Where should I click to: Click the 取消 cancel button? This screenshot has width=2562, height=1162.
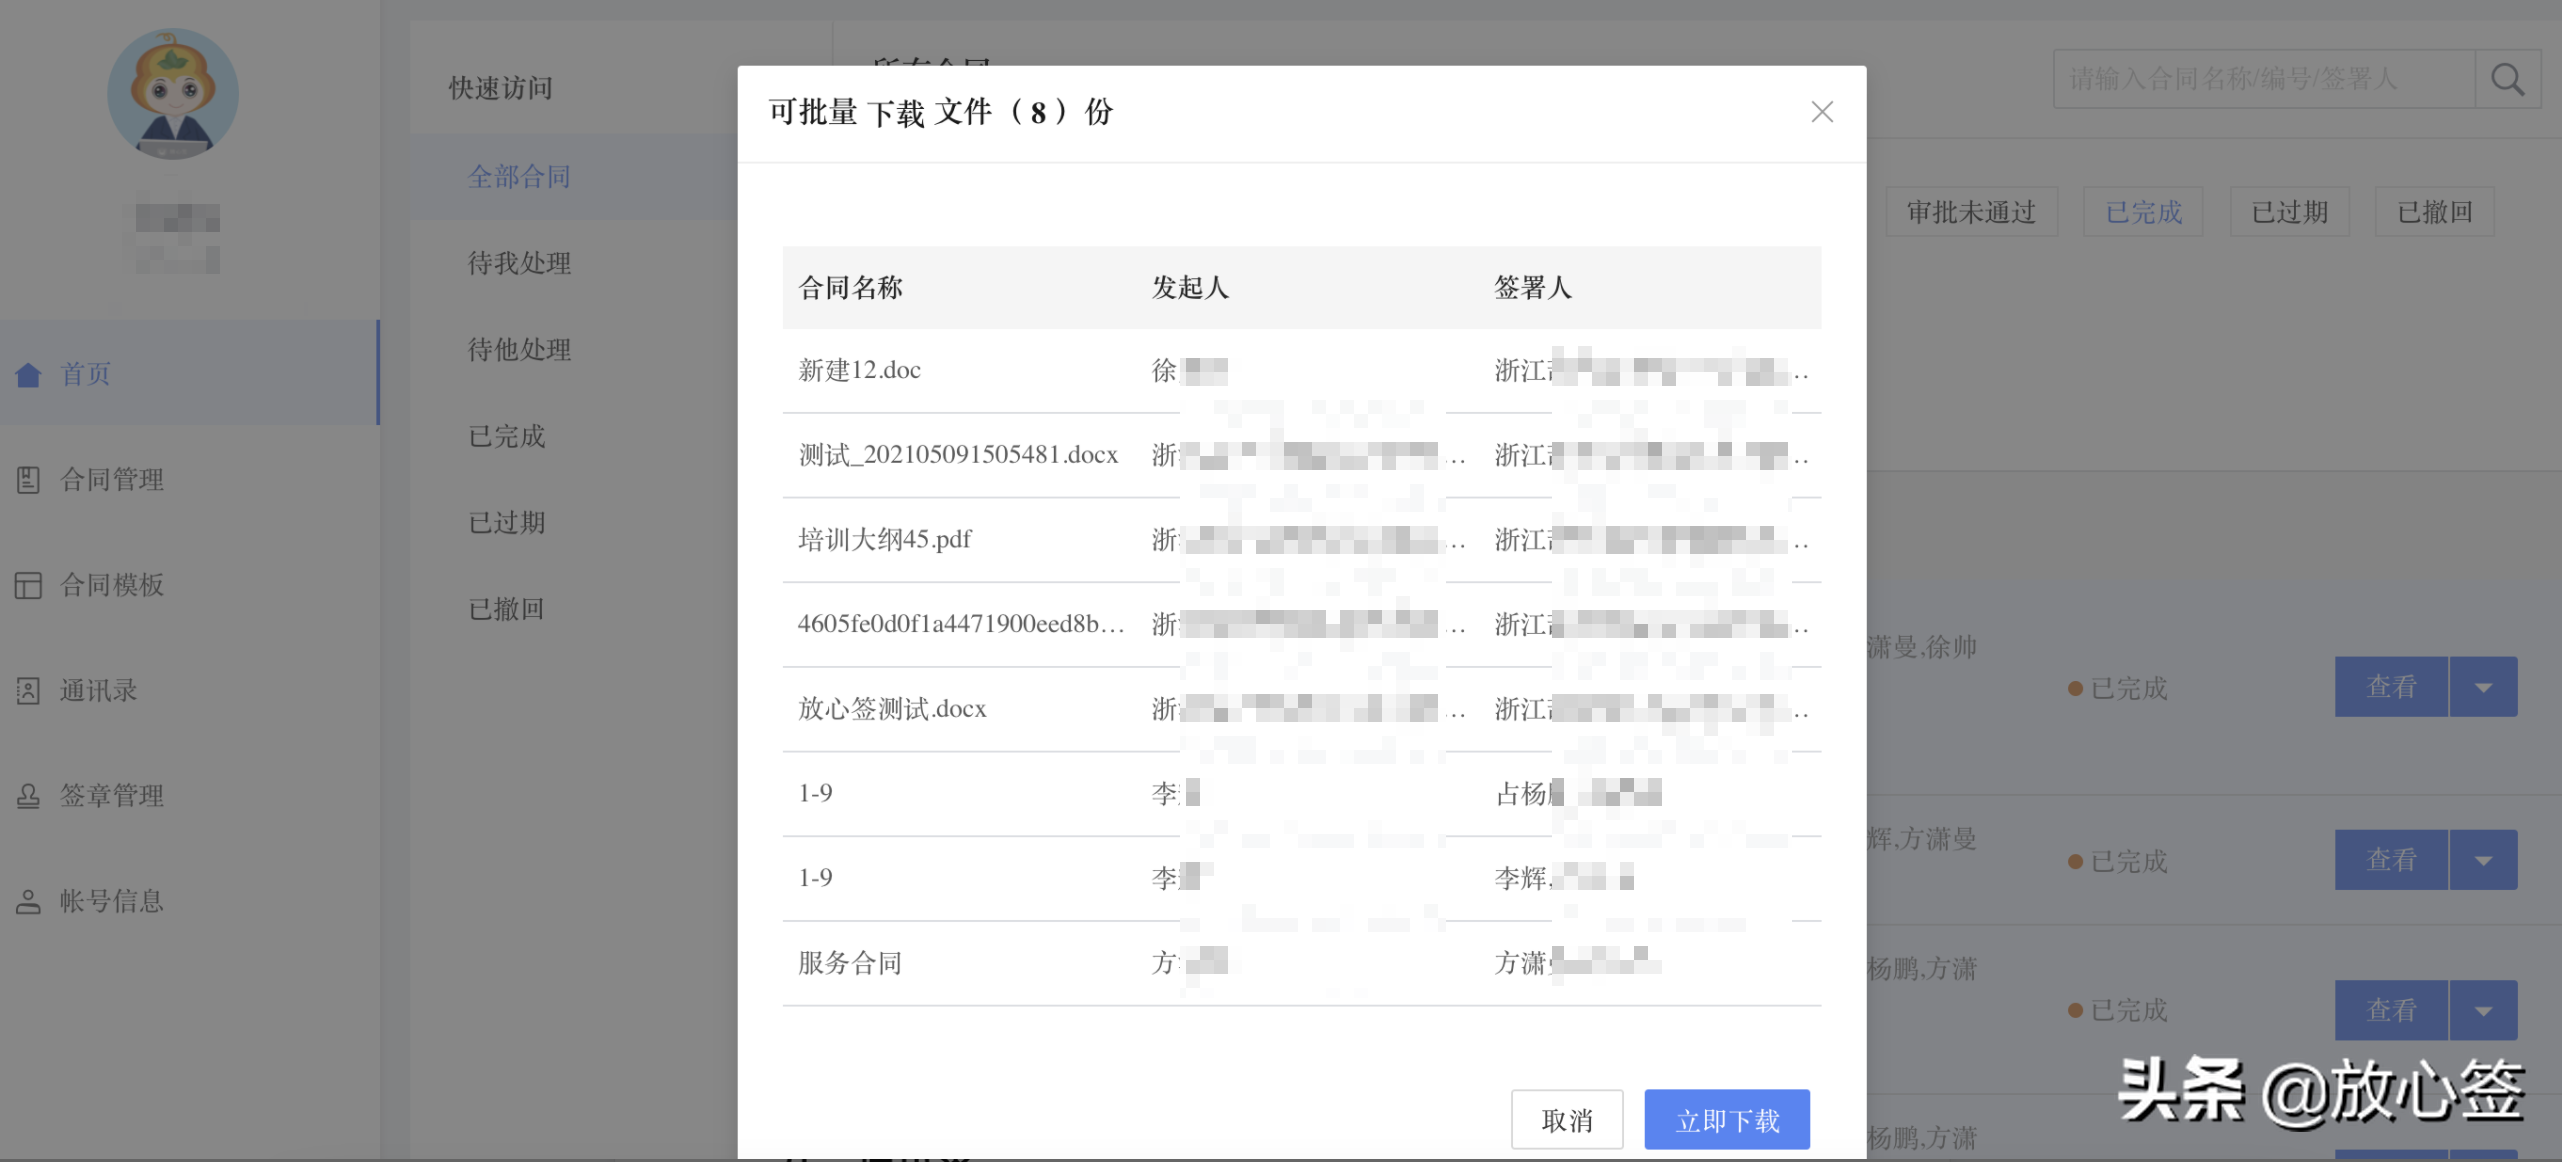click(x=1567, y=1119)
